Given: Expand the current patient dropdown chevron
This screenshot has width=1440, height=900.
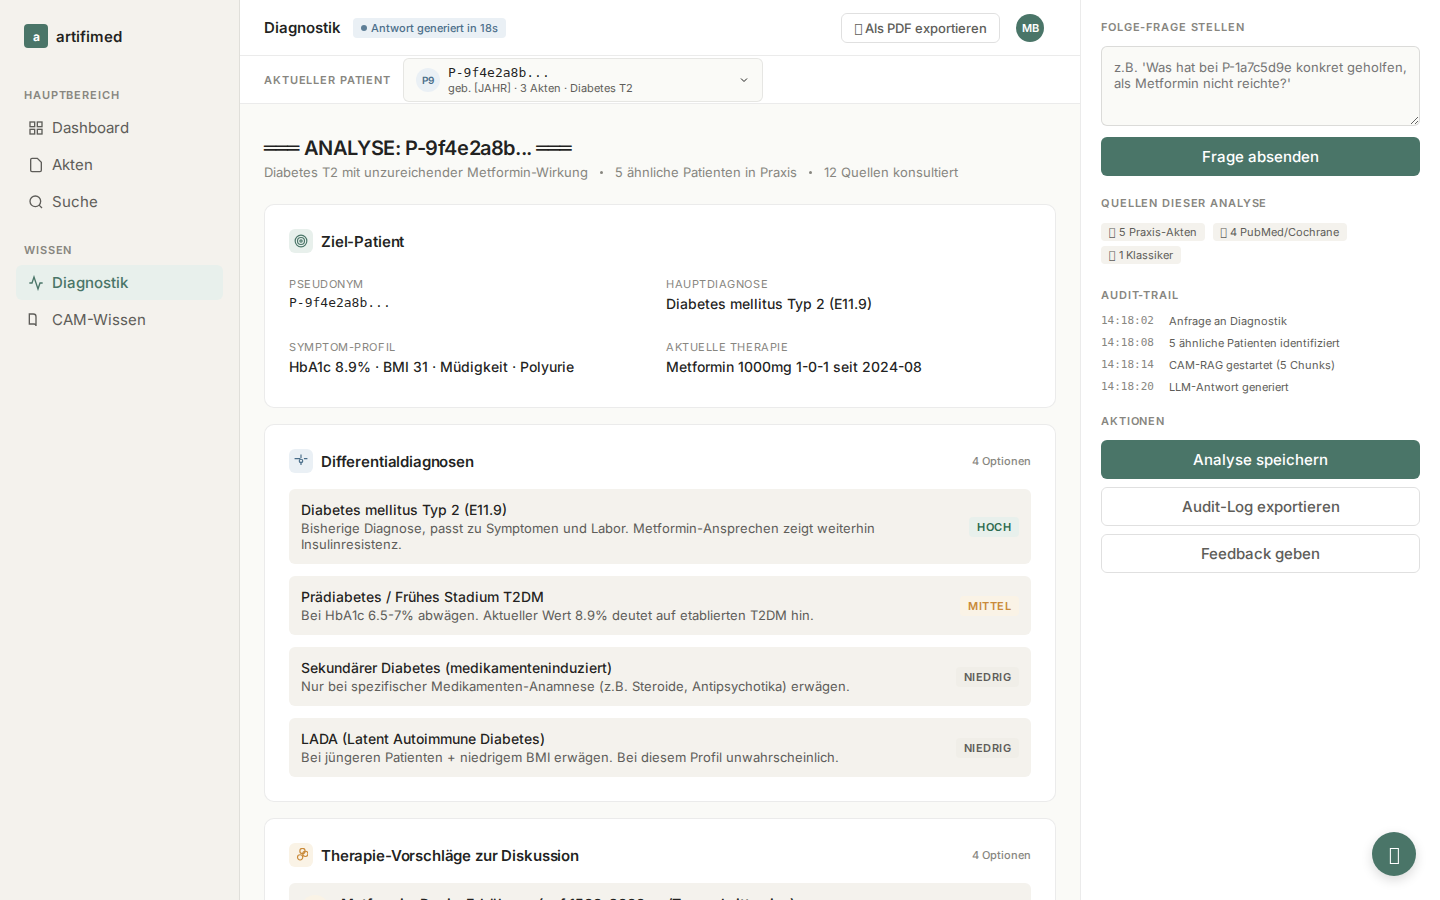Looking at the screenshot, I should (744, 80).
